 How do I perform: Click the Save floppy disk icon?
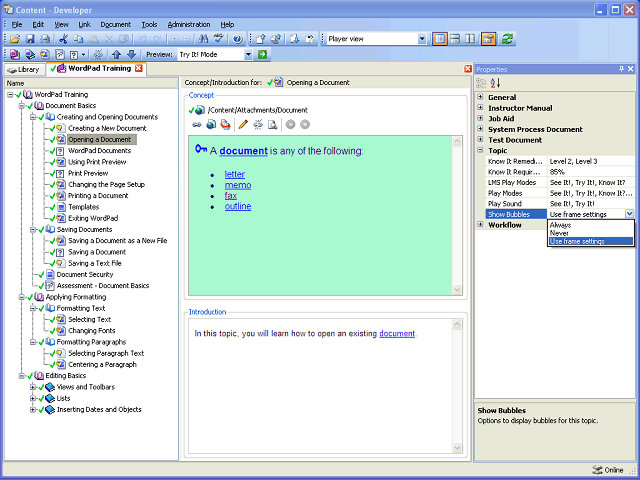(x=30, y=39)
